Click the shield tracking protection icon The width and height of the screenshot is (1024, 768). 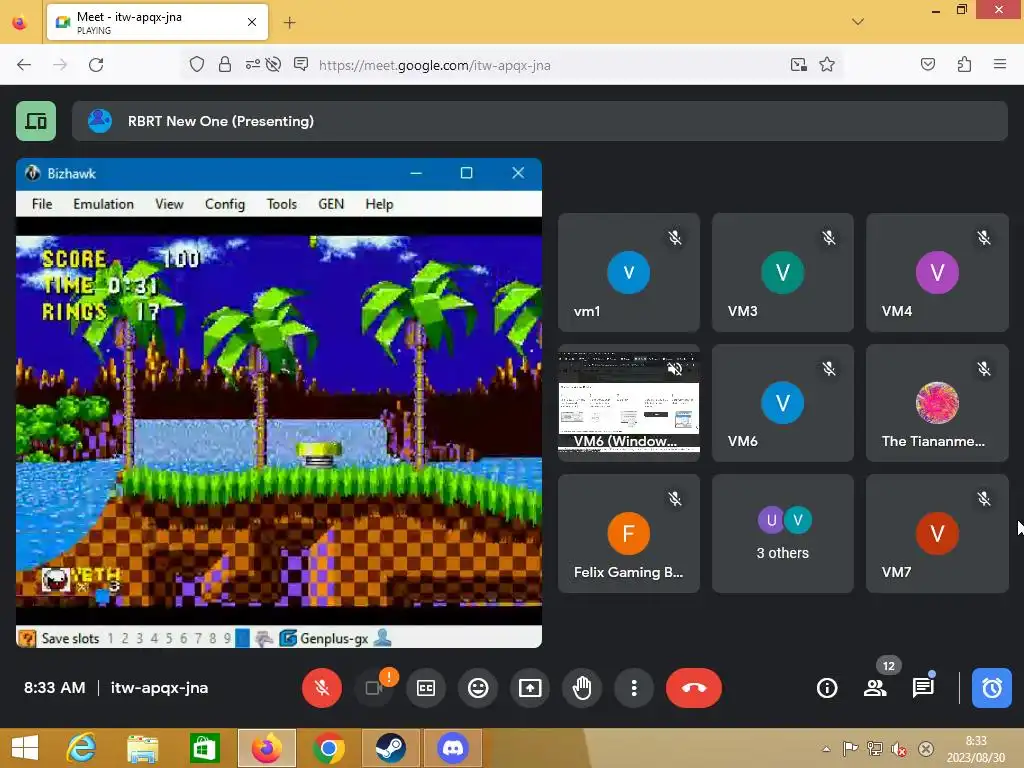click(197, 65)
